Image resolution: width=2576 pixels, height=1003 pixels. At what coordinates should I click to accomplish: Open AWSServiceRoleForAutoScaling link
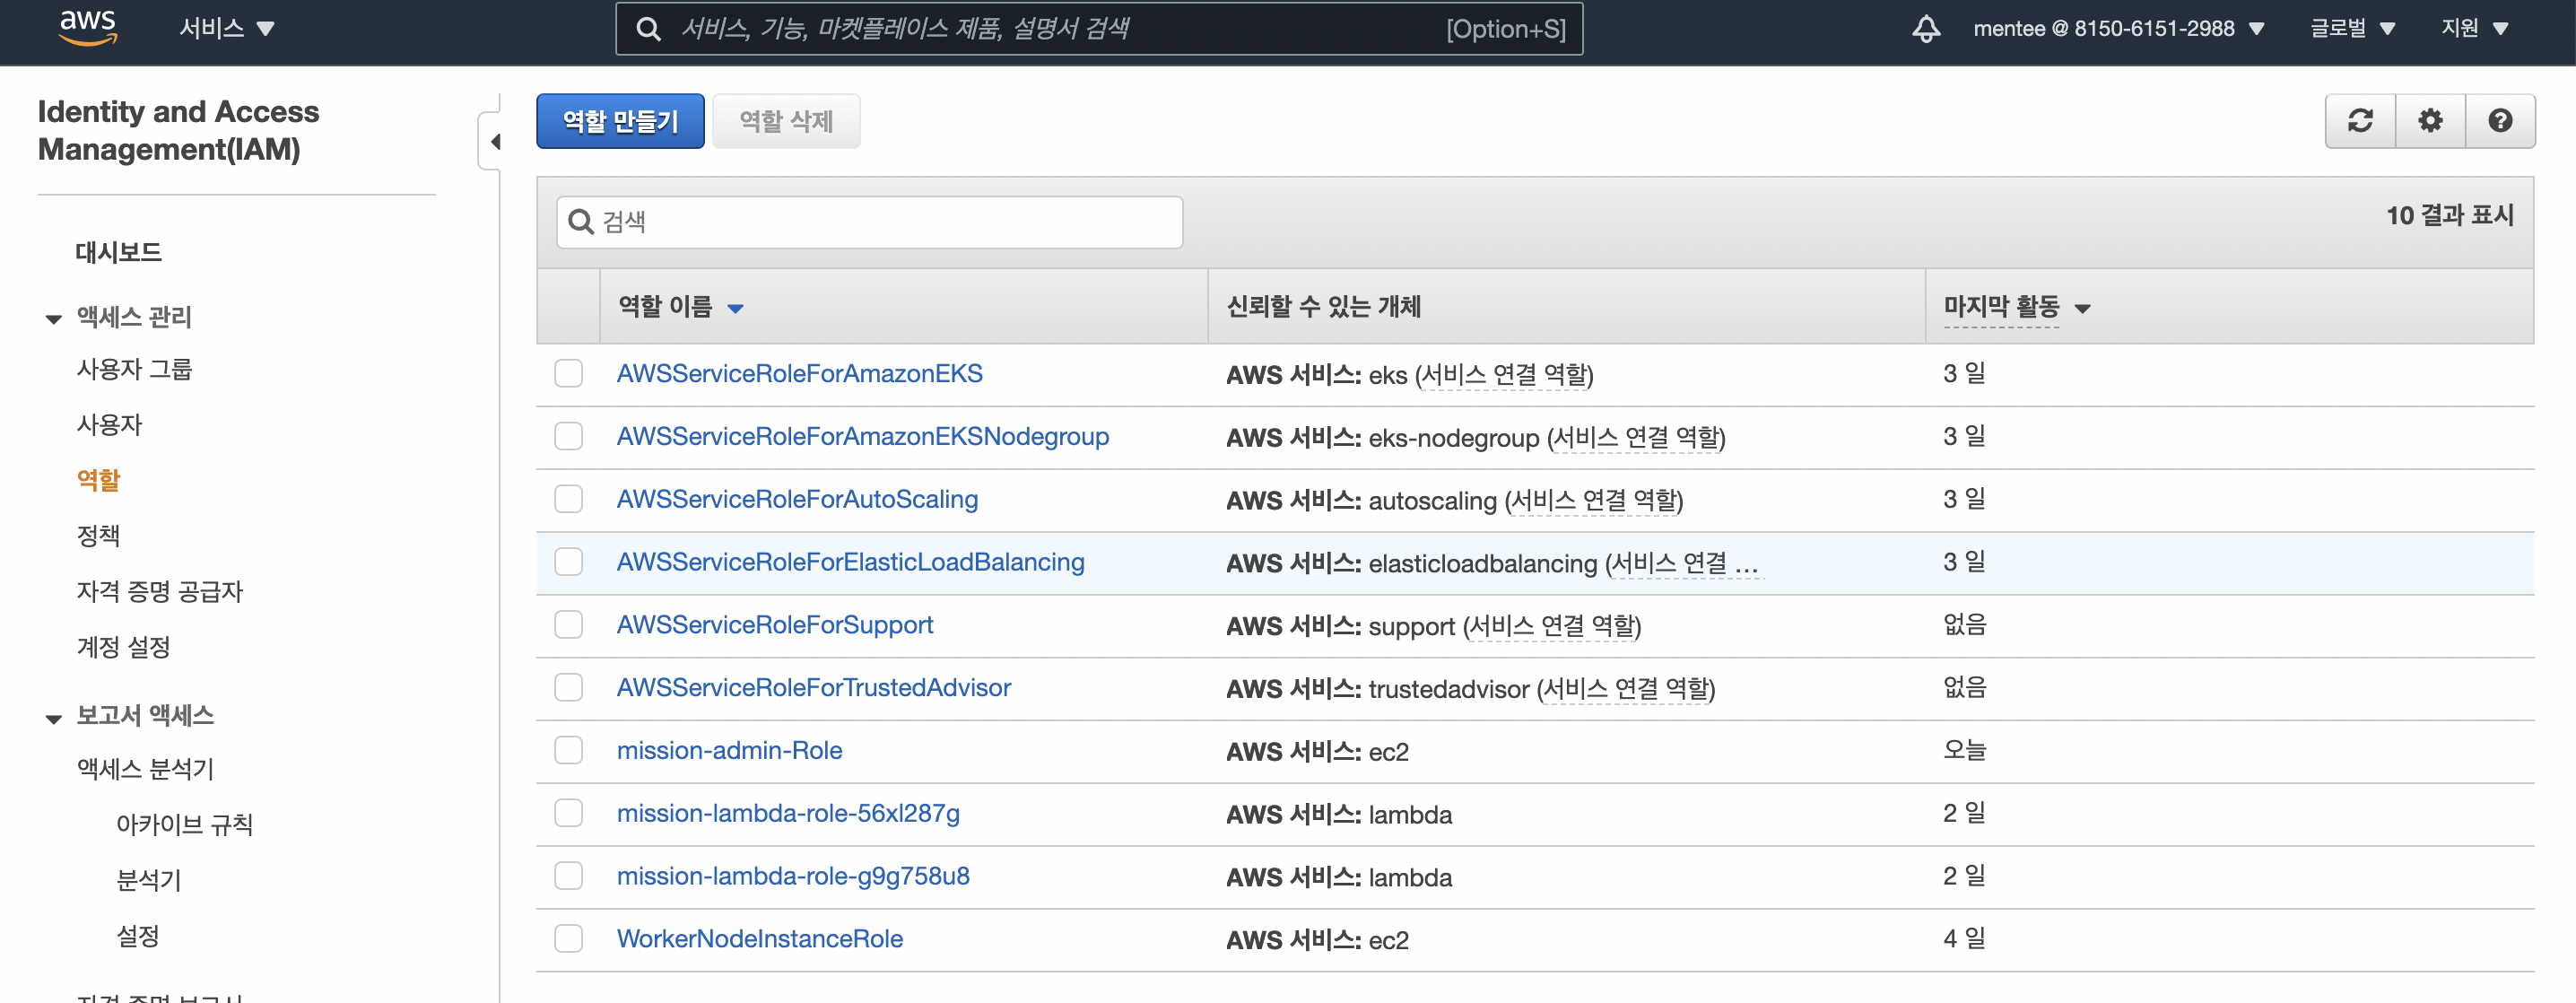pyautogui.click(x=797, y=499)
